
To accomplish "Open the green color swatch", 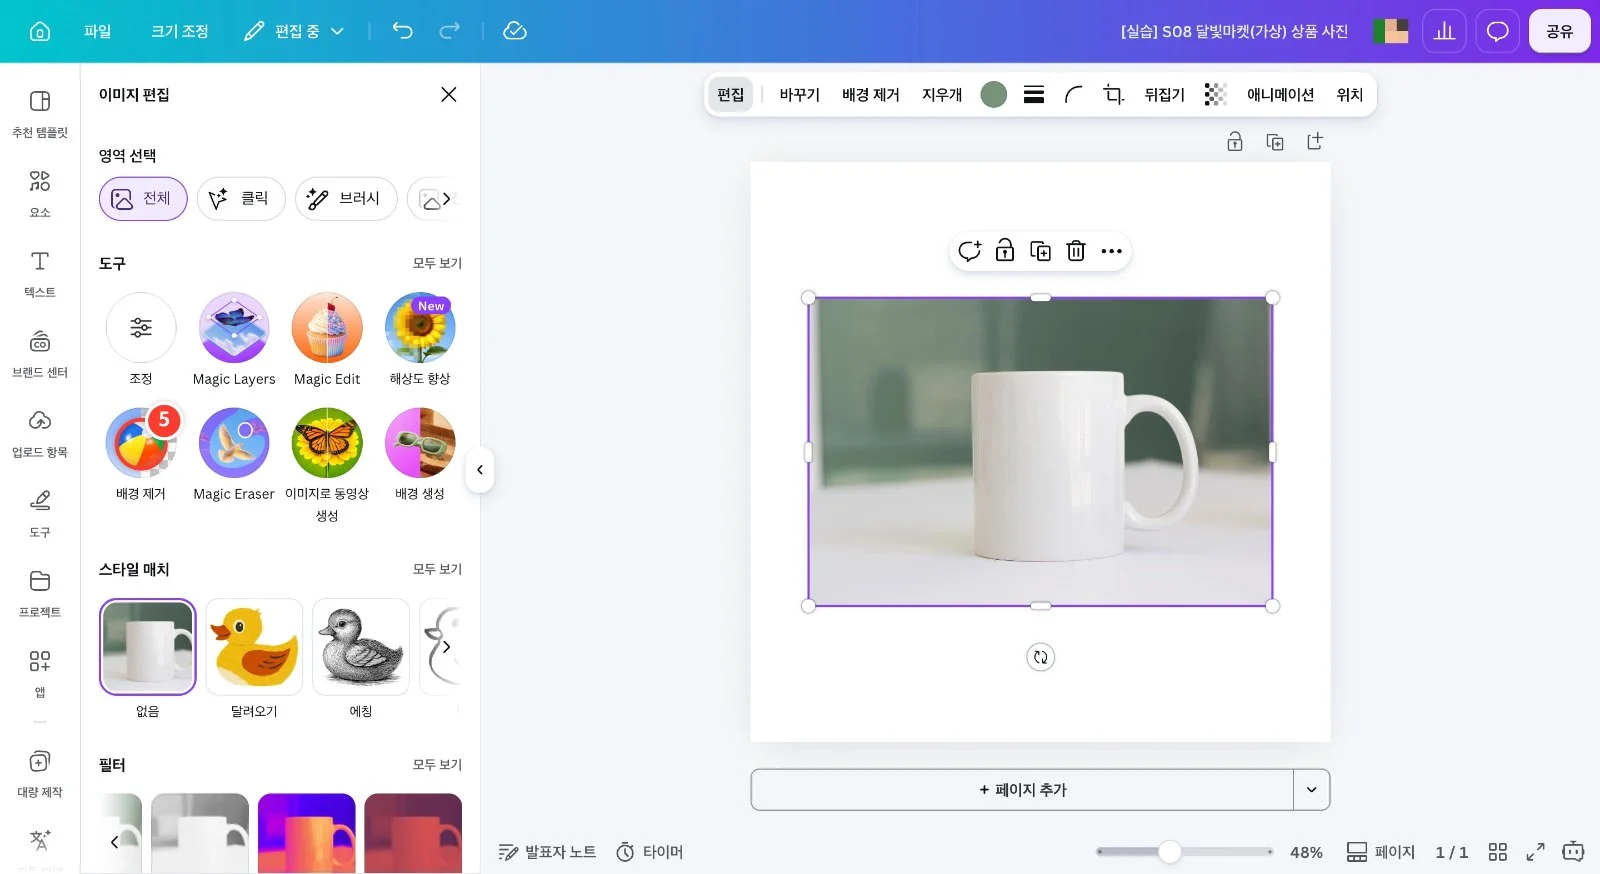I will [994, 94].
